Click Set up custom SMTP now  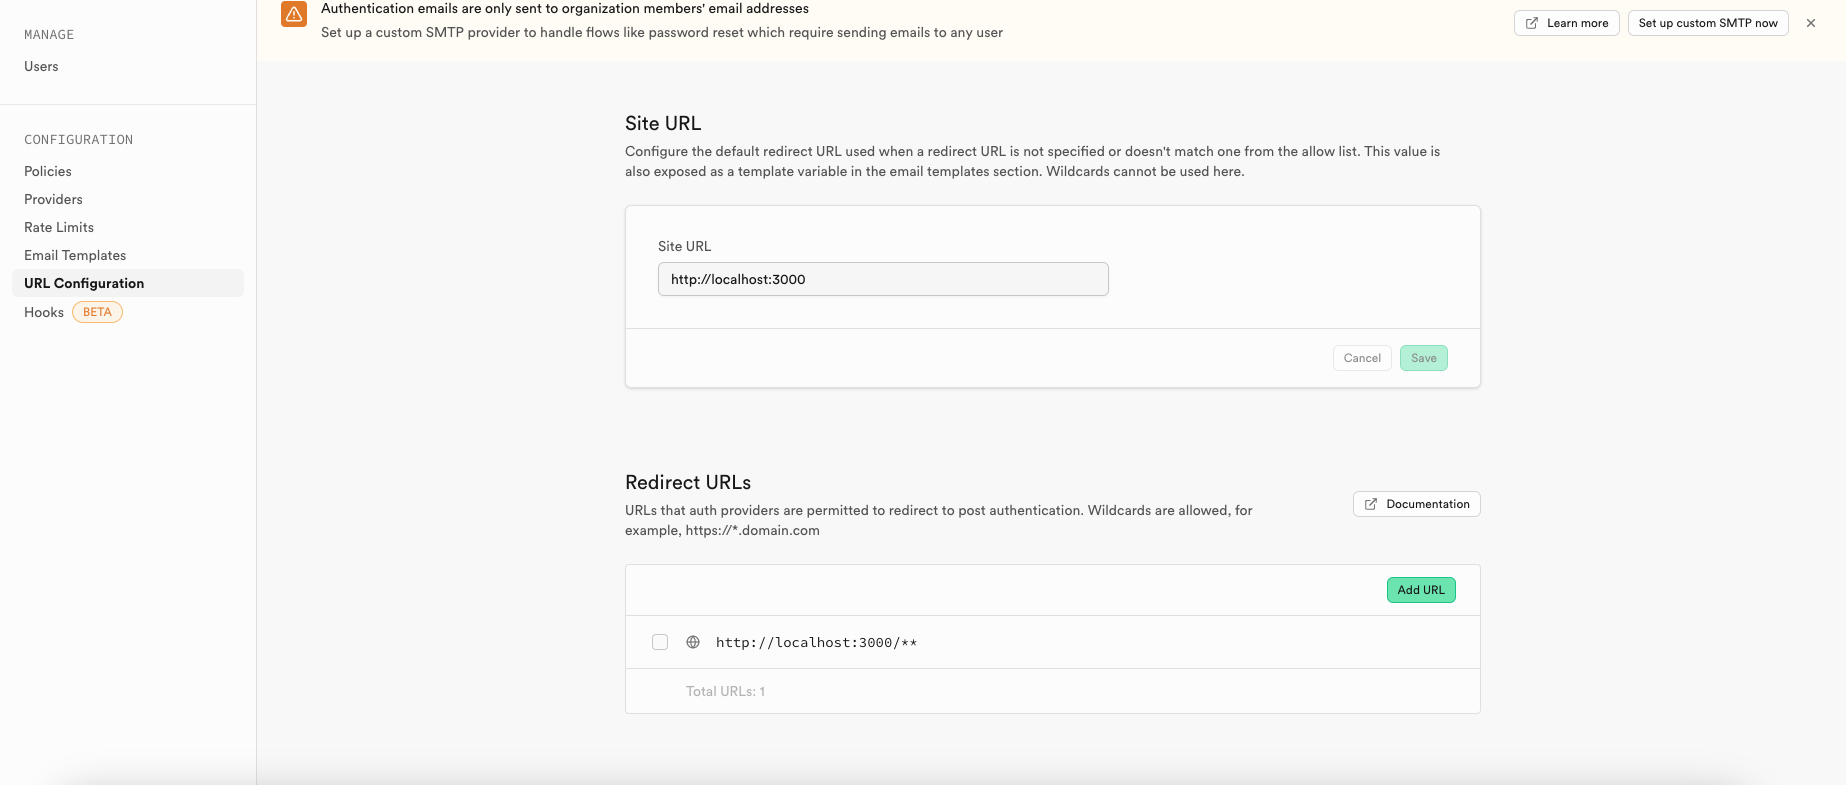[1708, 23]
